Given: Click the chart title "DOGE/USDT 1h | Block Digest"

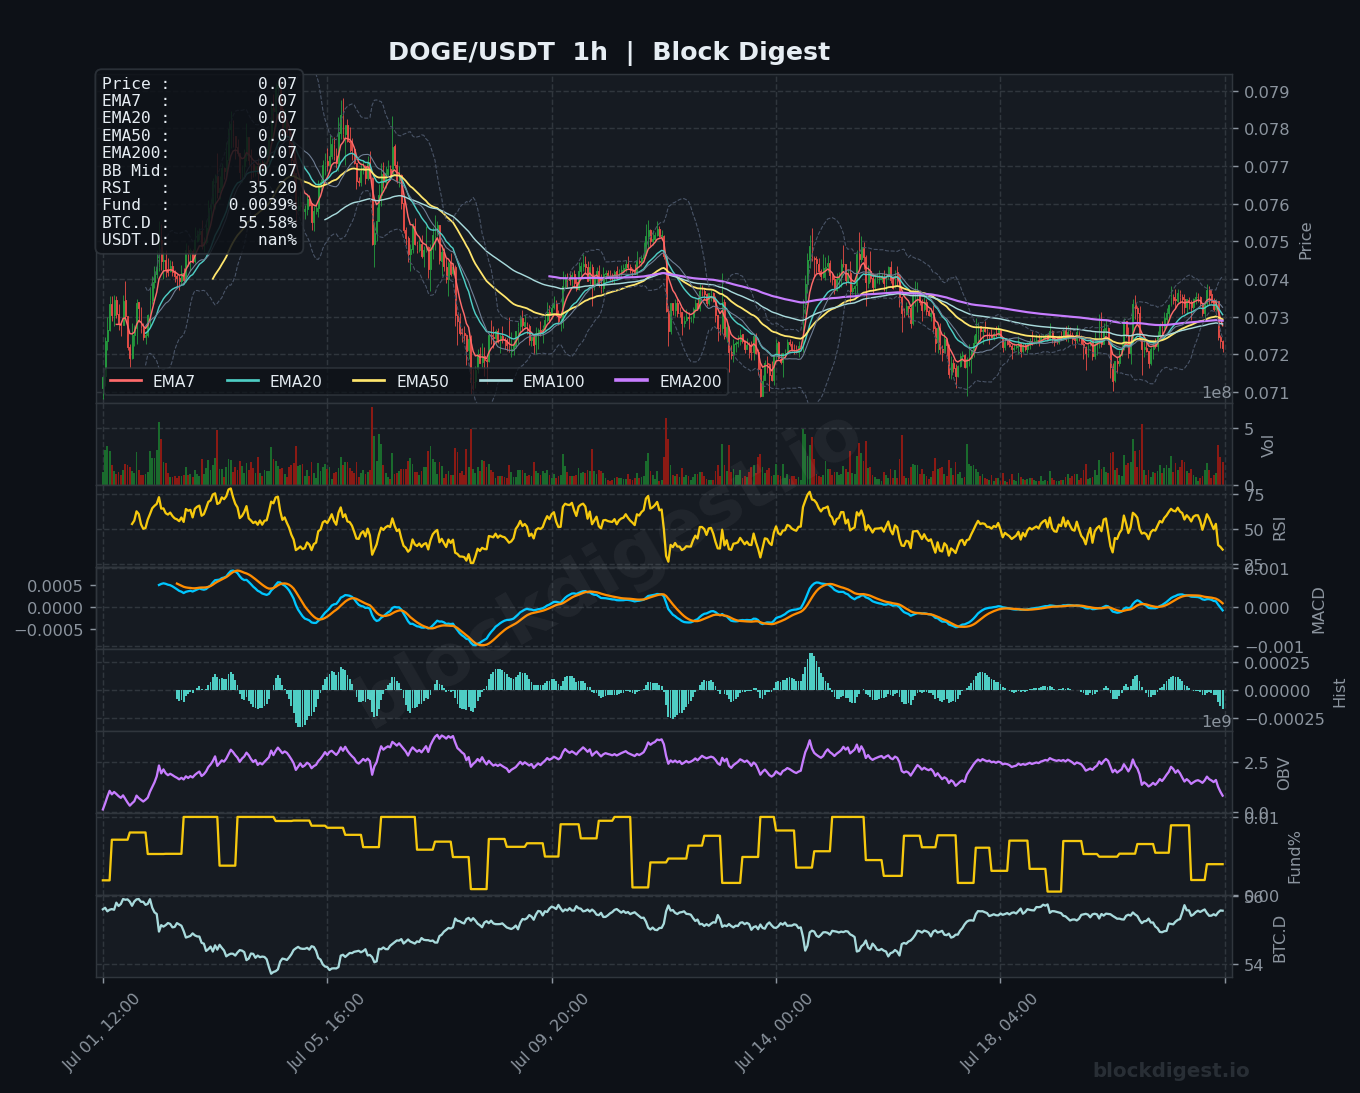Looking at the screenshot, I should pyautogui.click(x=609, y=52).
